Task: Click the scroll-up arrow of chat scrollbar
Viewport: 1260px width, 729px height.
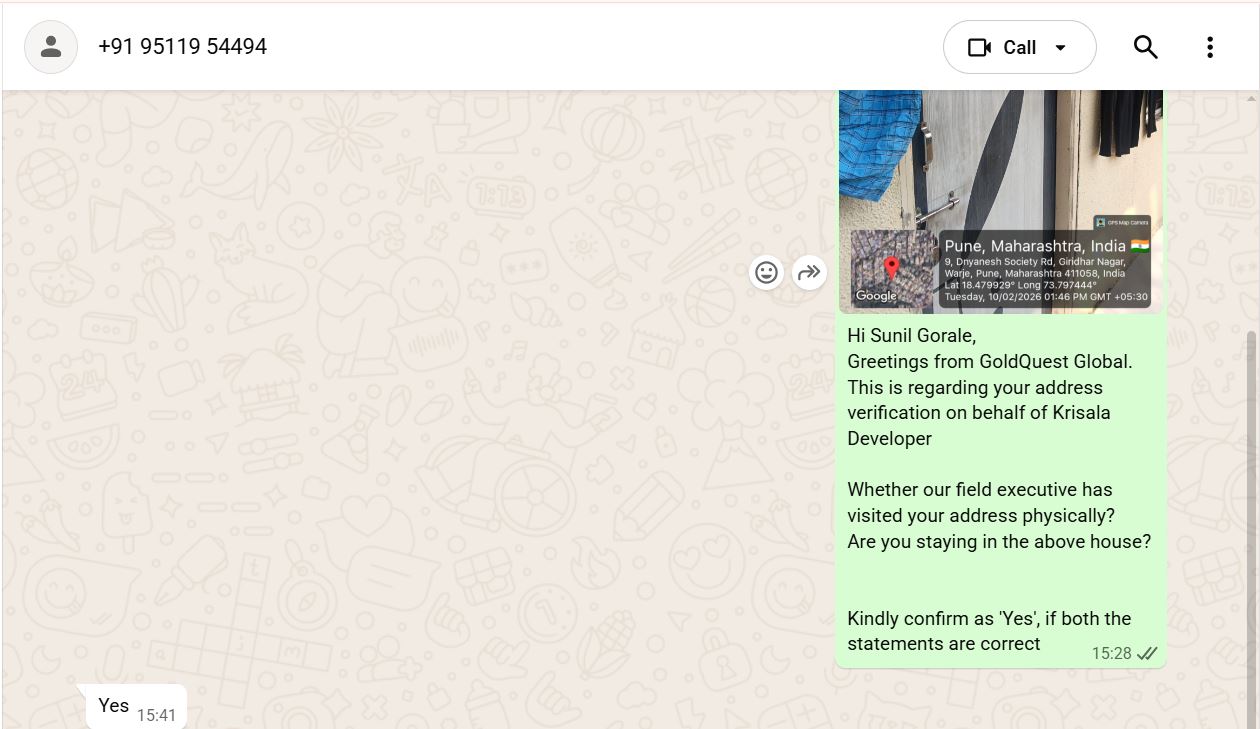Action: pyautogui.click(x=1251, y=98)
